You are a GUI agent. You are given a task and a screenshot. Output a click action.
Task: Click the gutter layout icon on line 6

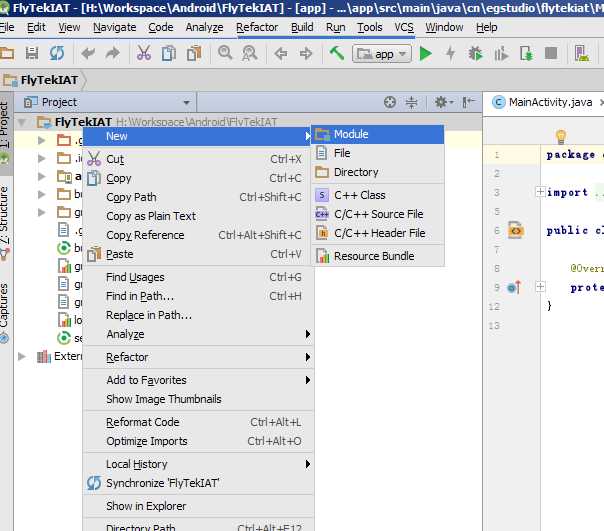point(516,230)
